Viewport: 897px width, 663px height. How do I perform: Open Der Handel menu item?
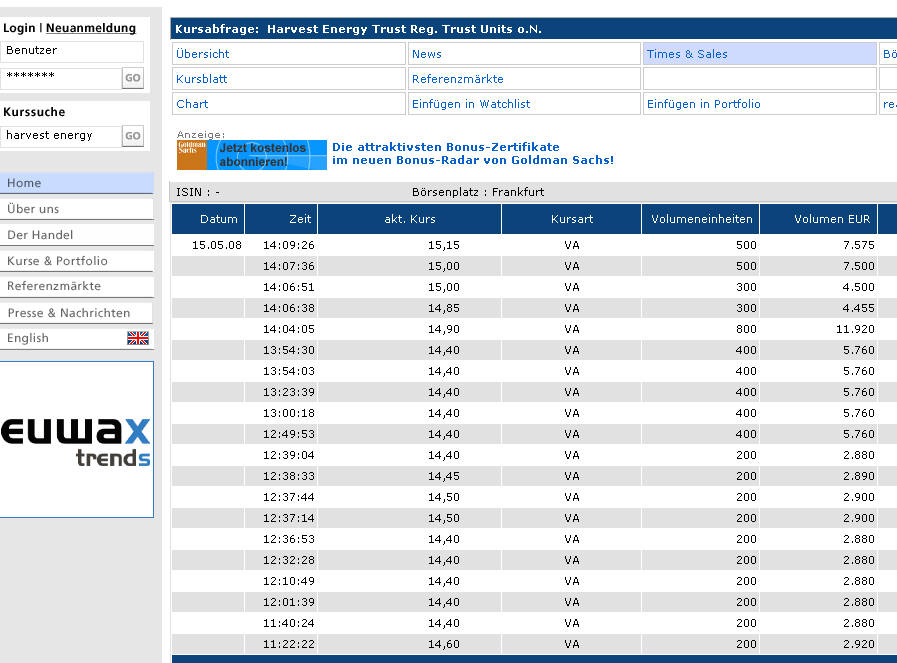[x=77, y=235]
